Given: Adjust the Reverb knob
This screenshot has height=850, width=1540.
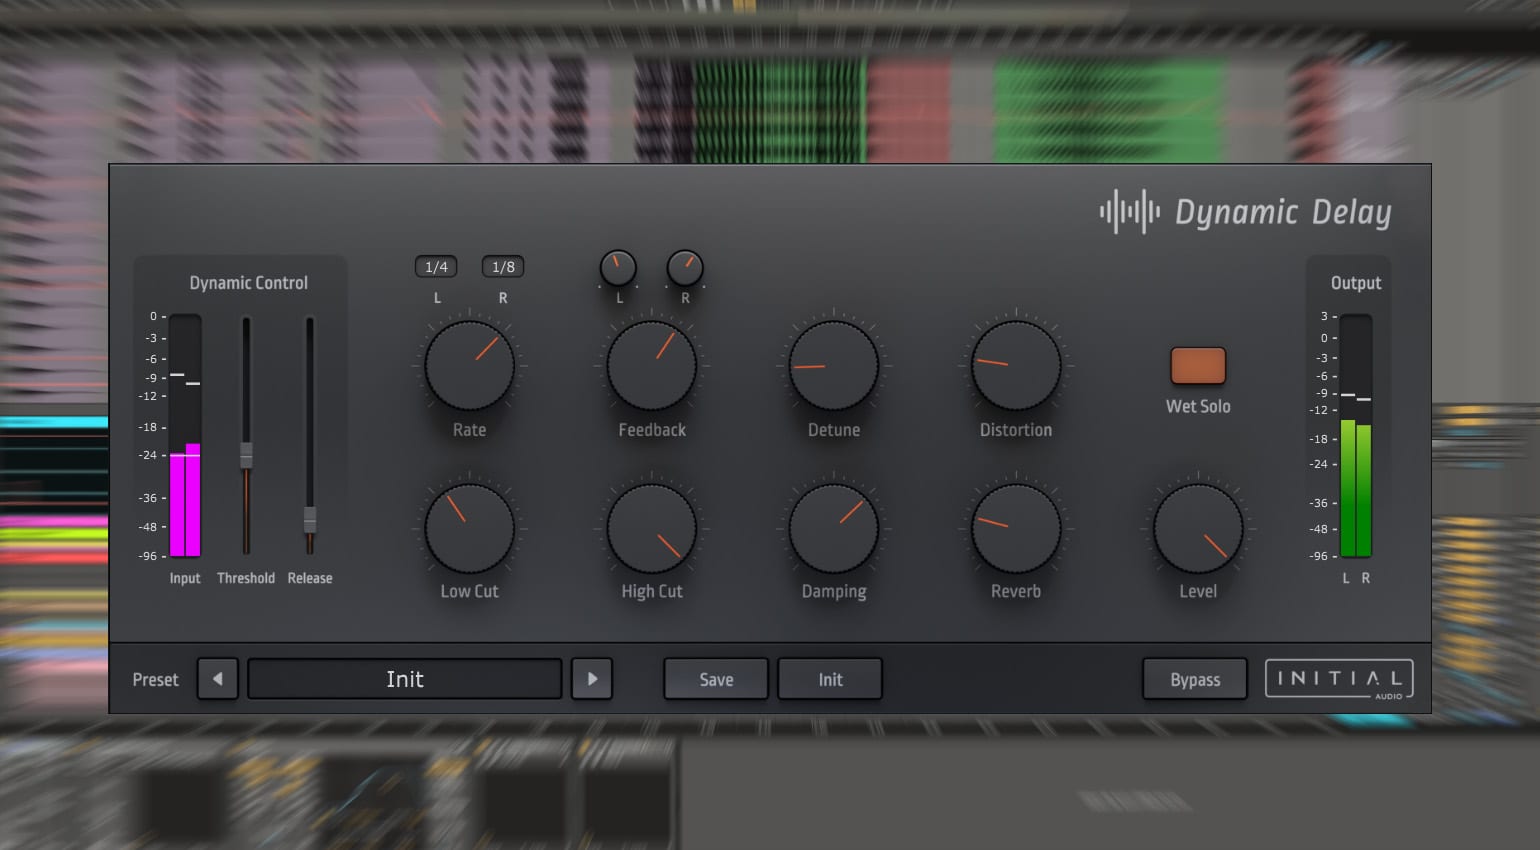Looking at the screenshot, I should point(1015,527).
